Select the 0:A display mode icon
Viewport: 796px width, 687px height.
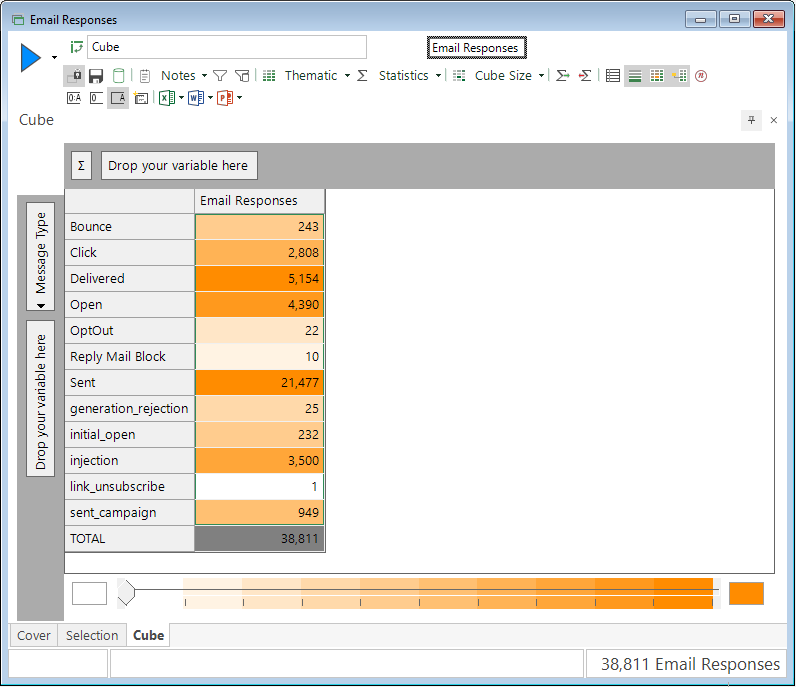pos(74,98)
